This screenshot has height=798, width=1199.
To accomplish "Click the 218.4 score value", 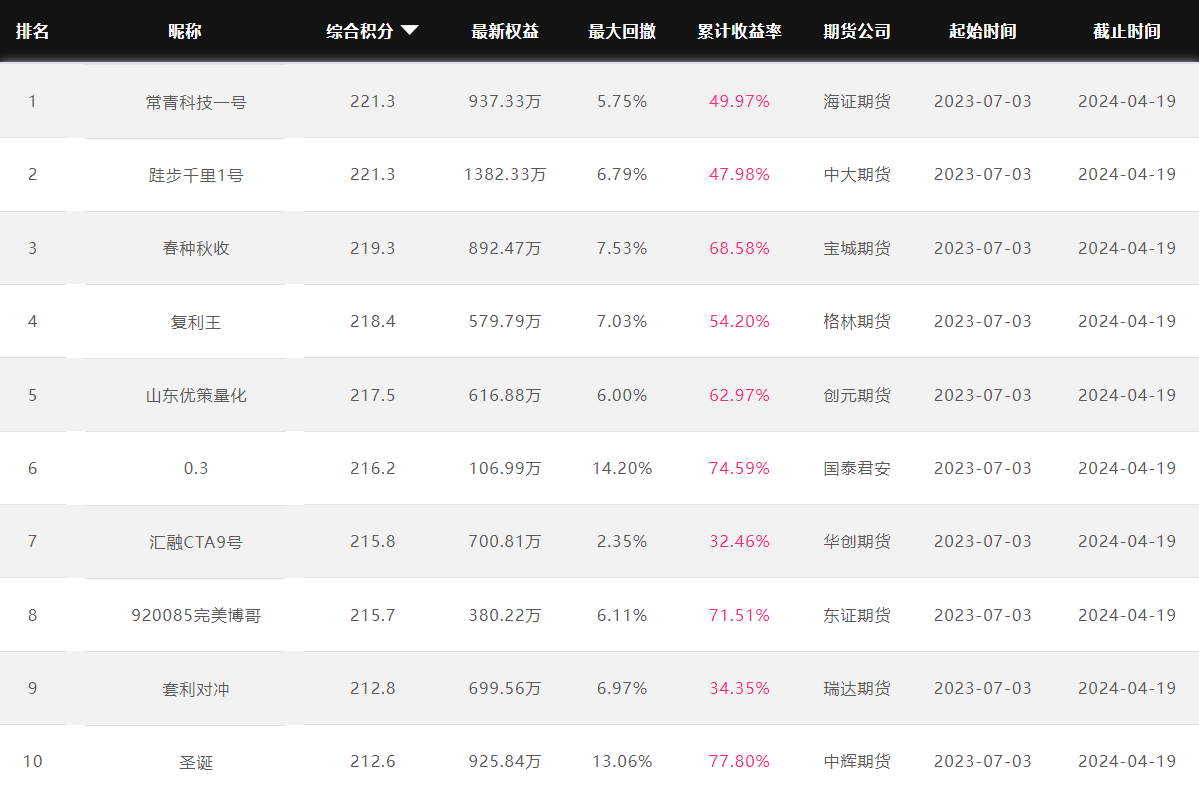I will point(372,321).
